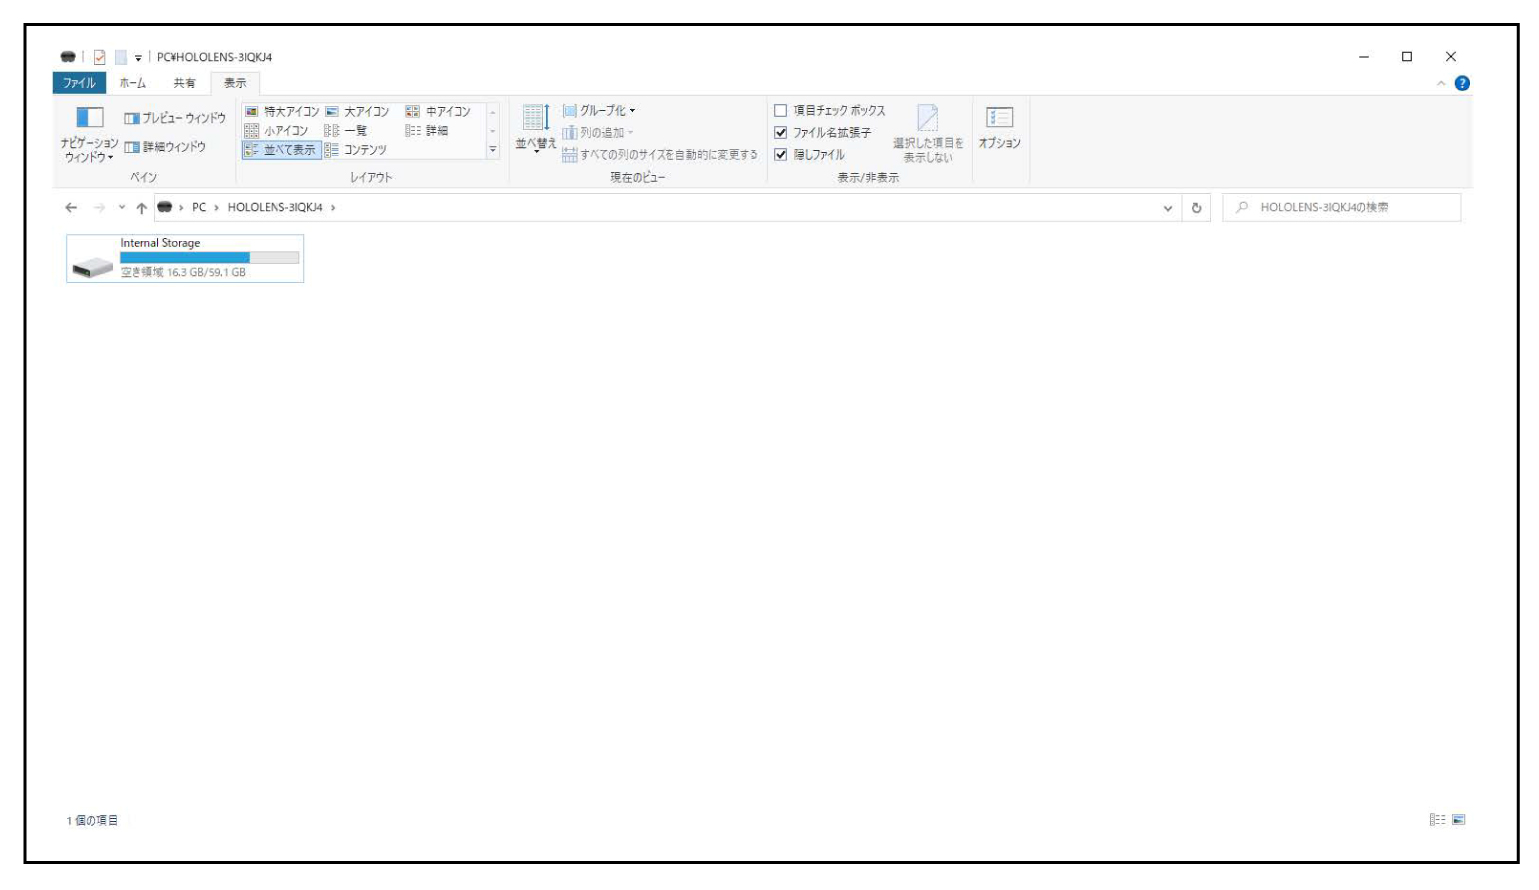
Task: Switch to Small icons (小アイコン) layout
Action: (x=277, y=131)
